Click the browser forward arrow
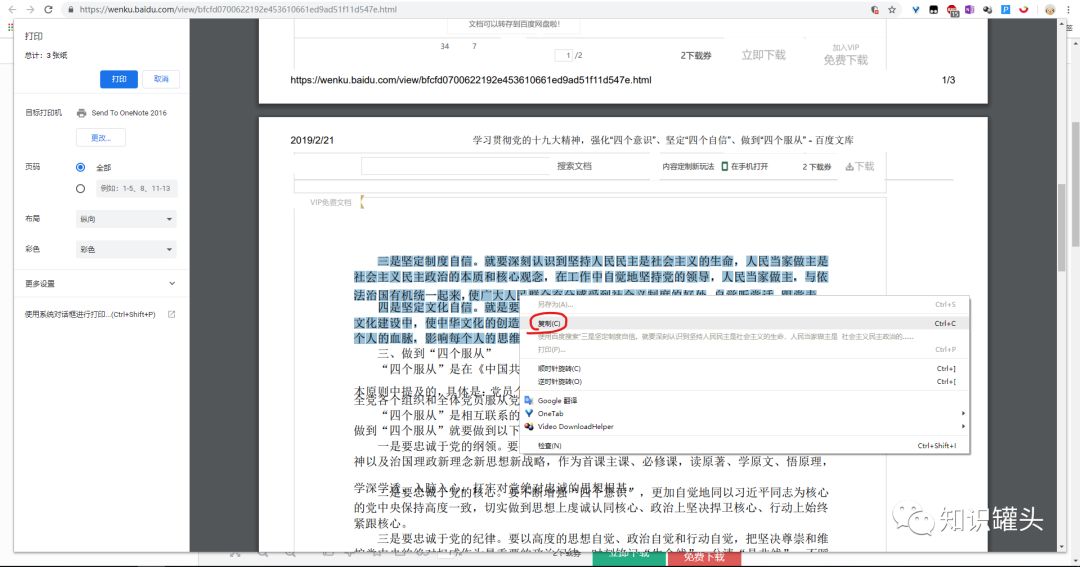 (30, 10)
